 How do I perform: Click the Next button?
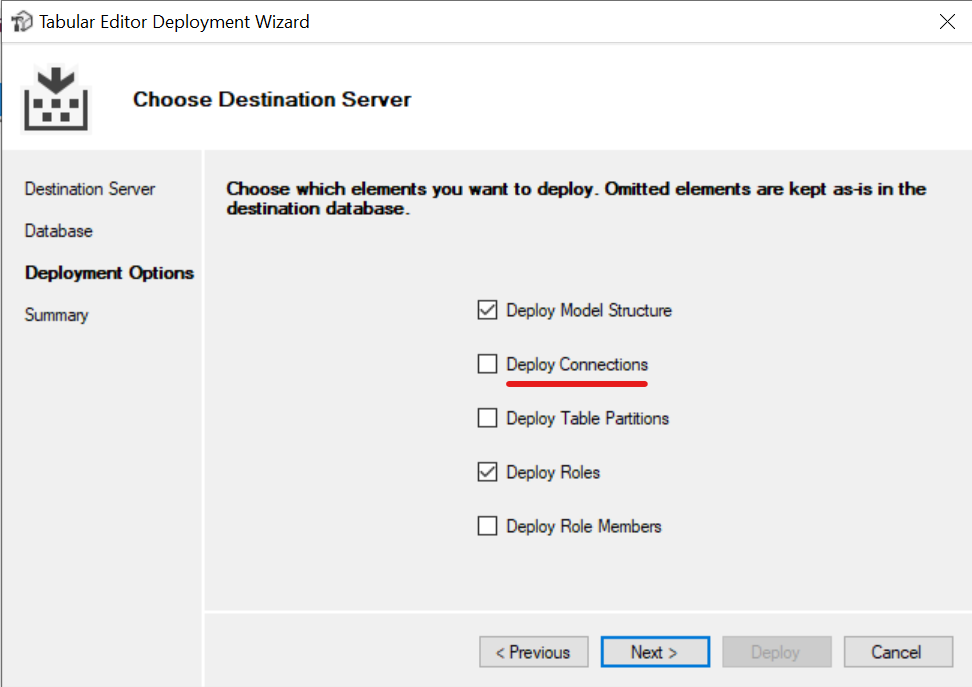click(655, 651)
